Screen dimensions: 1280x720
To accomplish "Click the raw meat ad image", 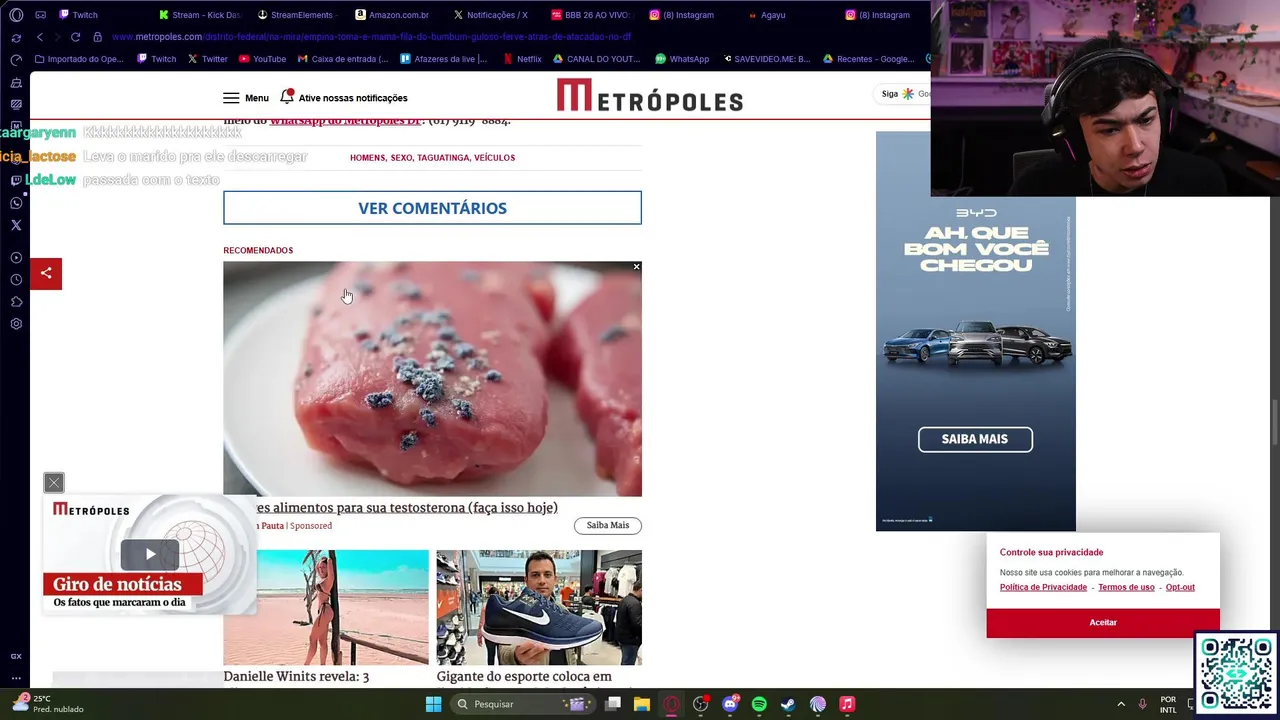I will pos(432,379).
